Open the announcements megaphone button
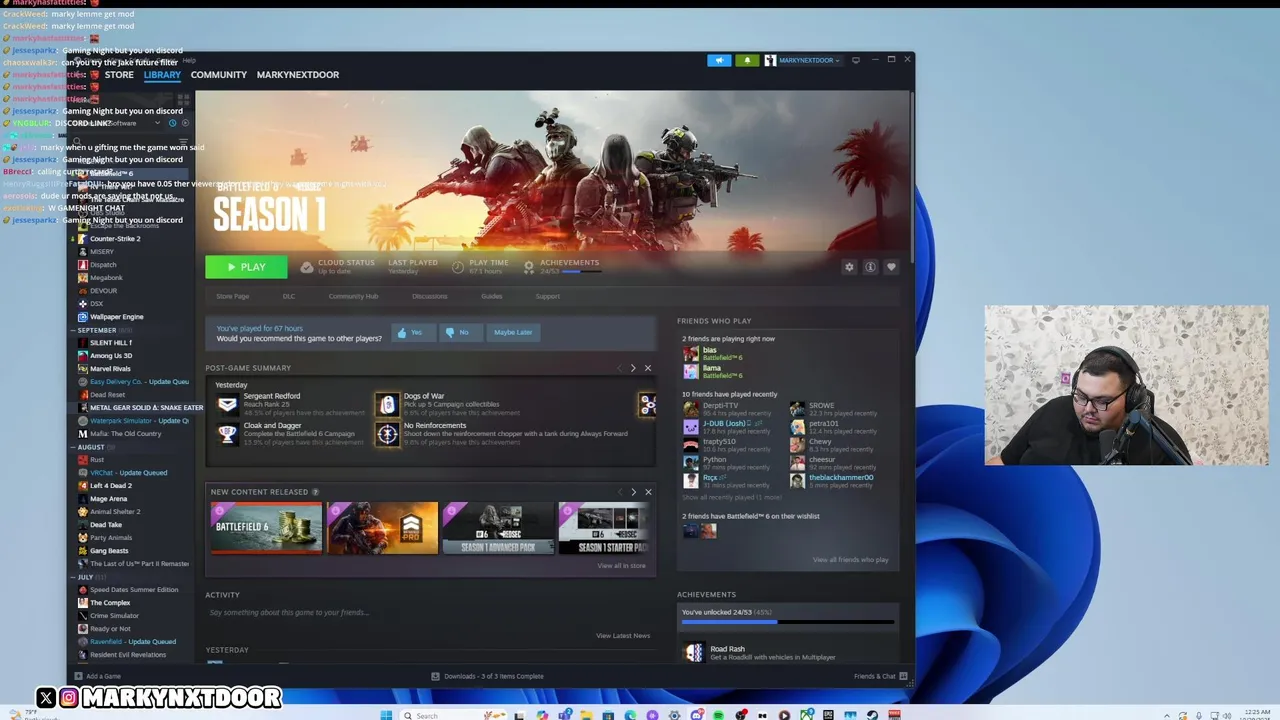 [719, 60]
